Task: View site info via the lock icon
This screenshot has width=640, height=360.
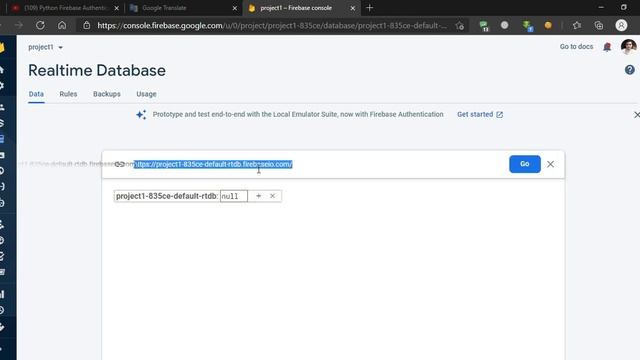Action: point(87,25)
